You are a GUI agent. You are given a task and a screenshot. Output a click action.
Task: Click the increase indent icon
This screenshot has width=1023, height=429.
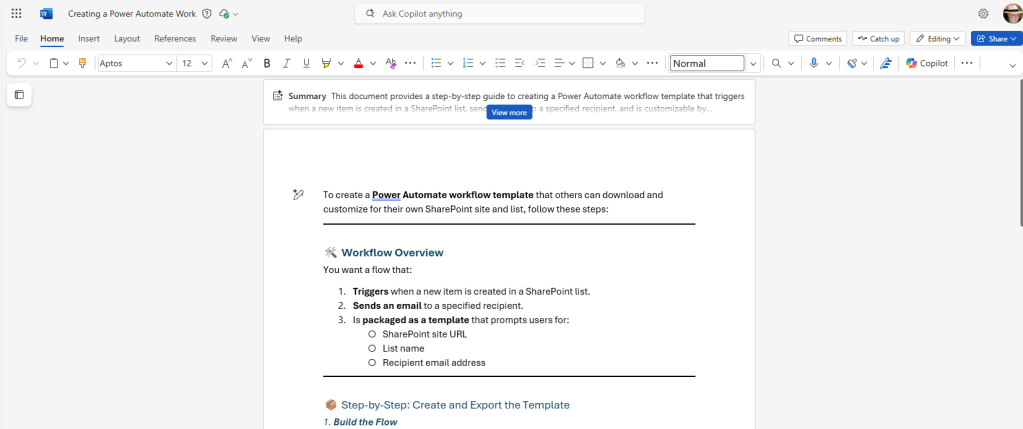[540, 63]
